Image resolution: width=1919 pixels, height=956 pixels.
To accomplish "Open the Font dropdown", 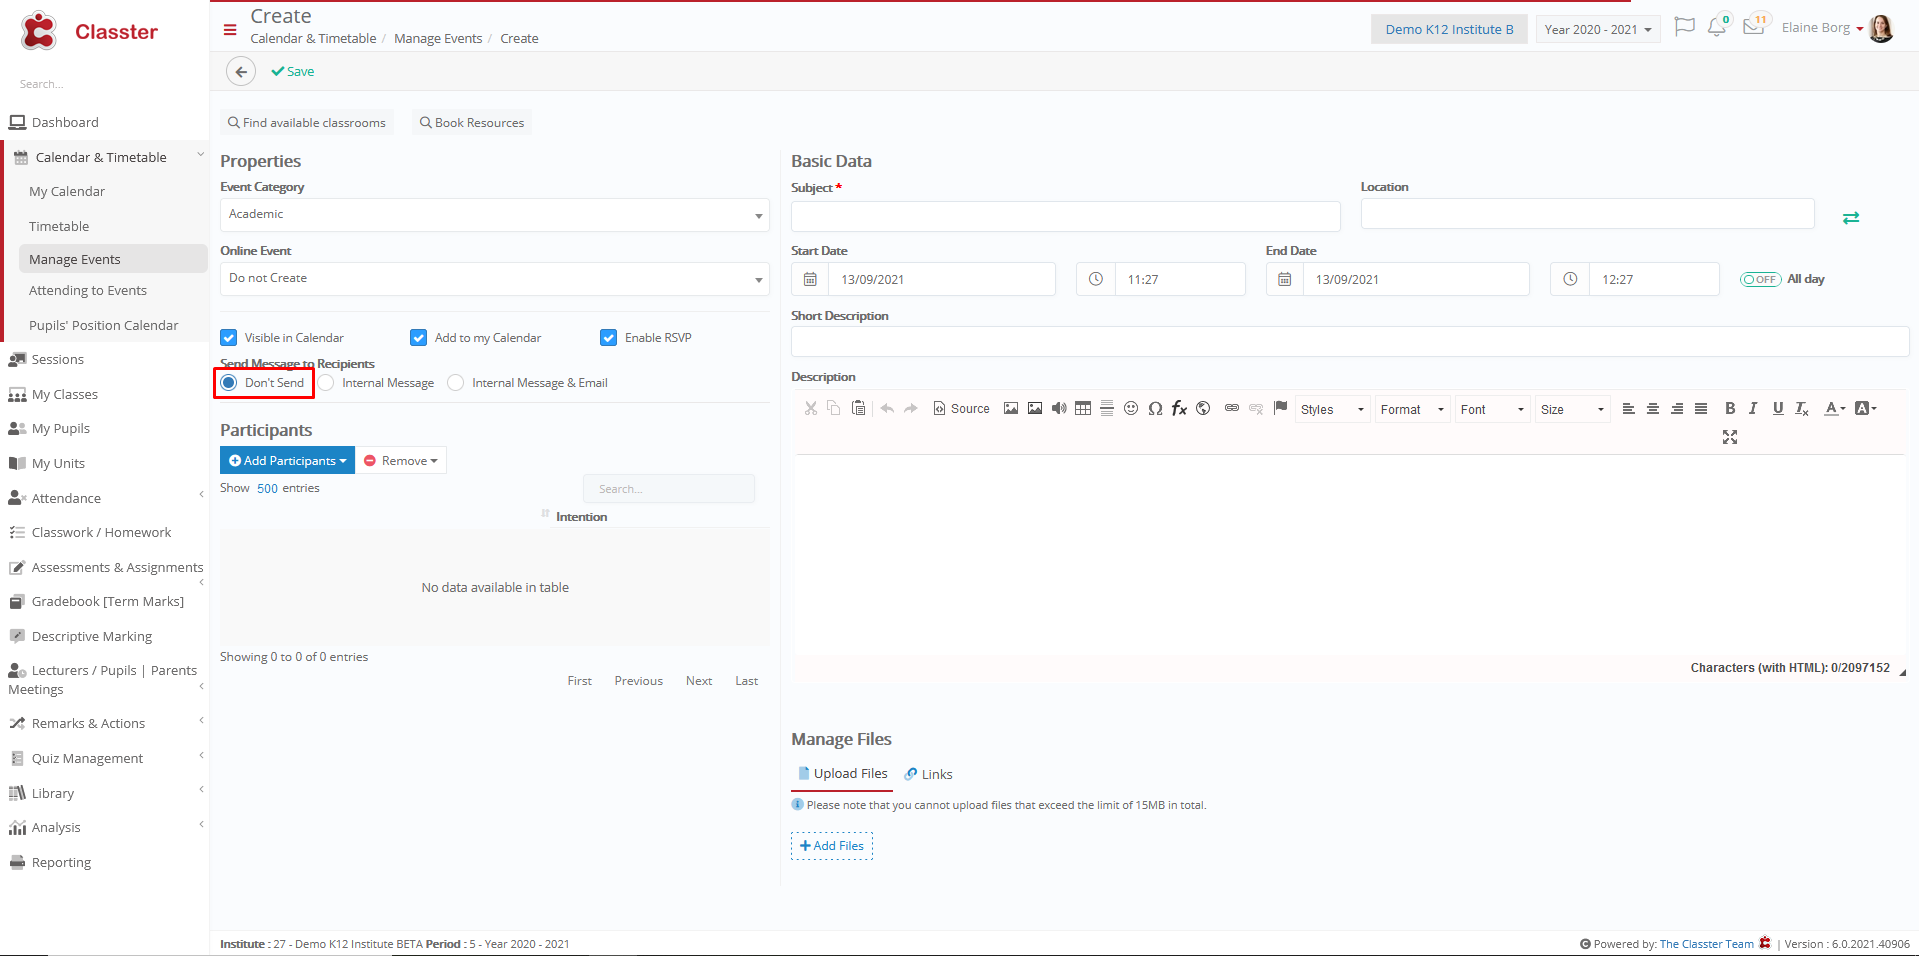I will [1492, 409].
